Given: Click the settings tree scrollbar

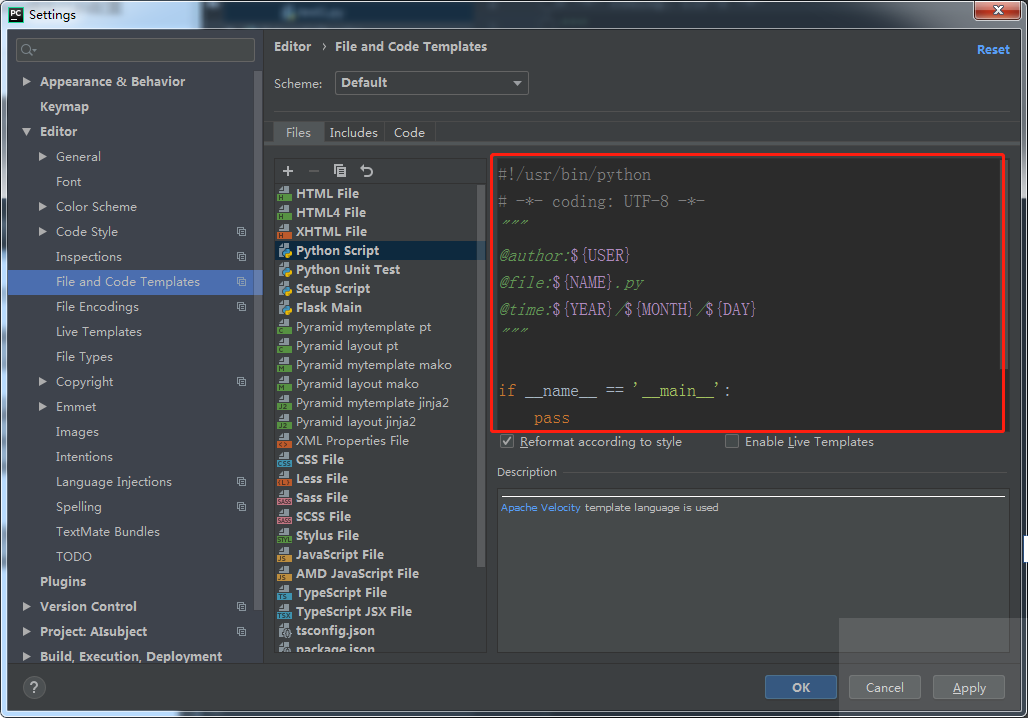Looking at the screenshot, I should coord(258,341).
